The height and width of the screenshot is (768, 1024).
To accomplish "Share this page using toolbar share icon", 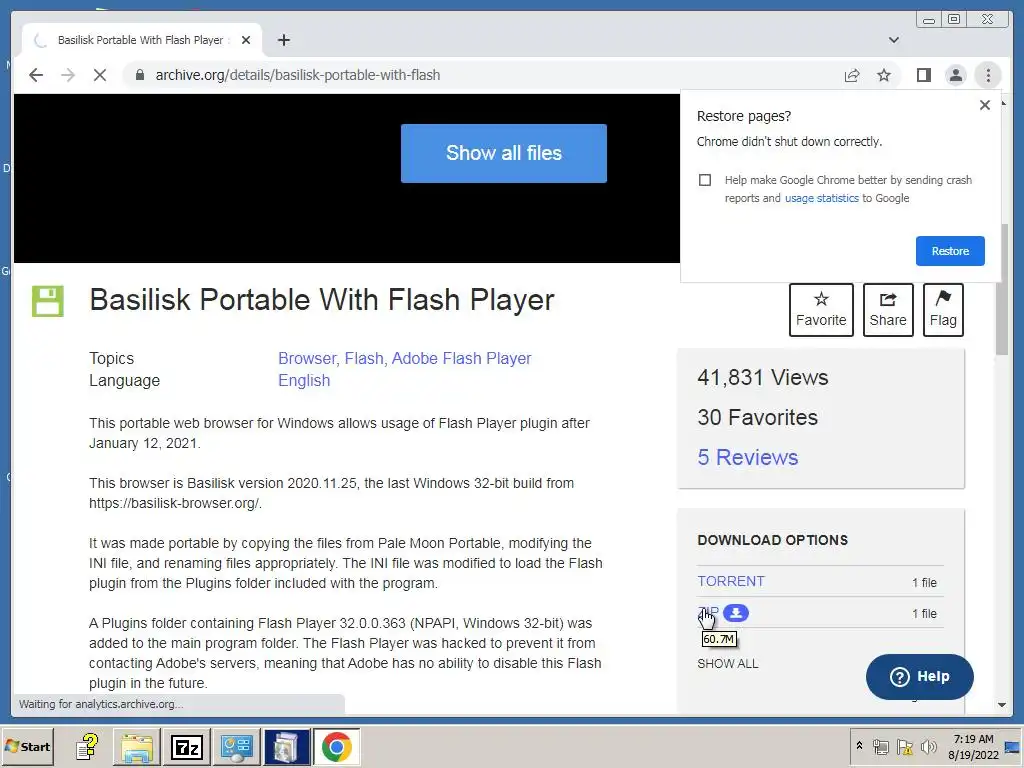I will 852,75.
